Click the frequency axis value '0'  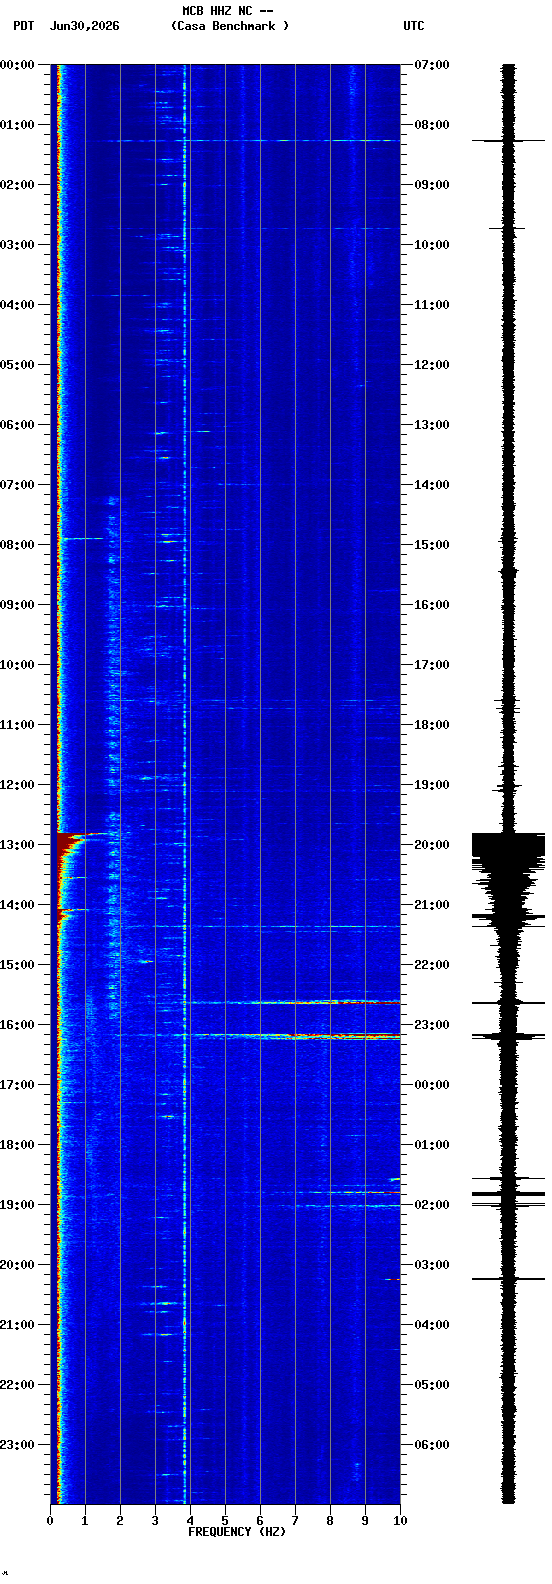(50, 1521)
